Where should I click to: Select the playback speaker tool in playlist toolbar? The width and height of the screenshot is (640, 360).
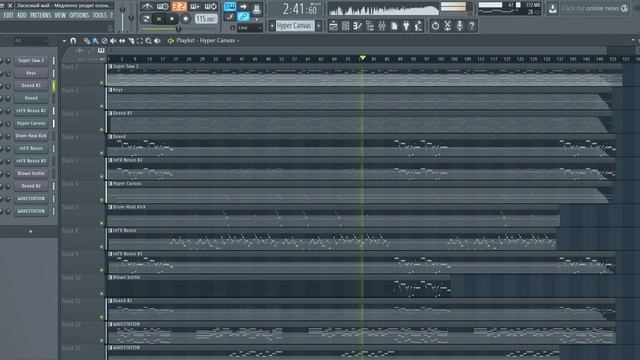click(157, 41)
